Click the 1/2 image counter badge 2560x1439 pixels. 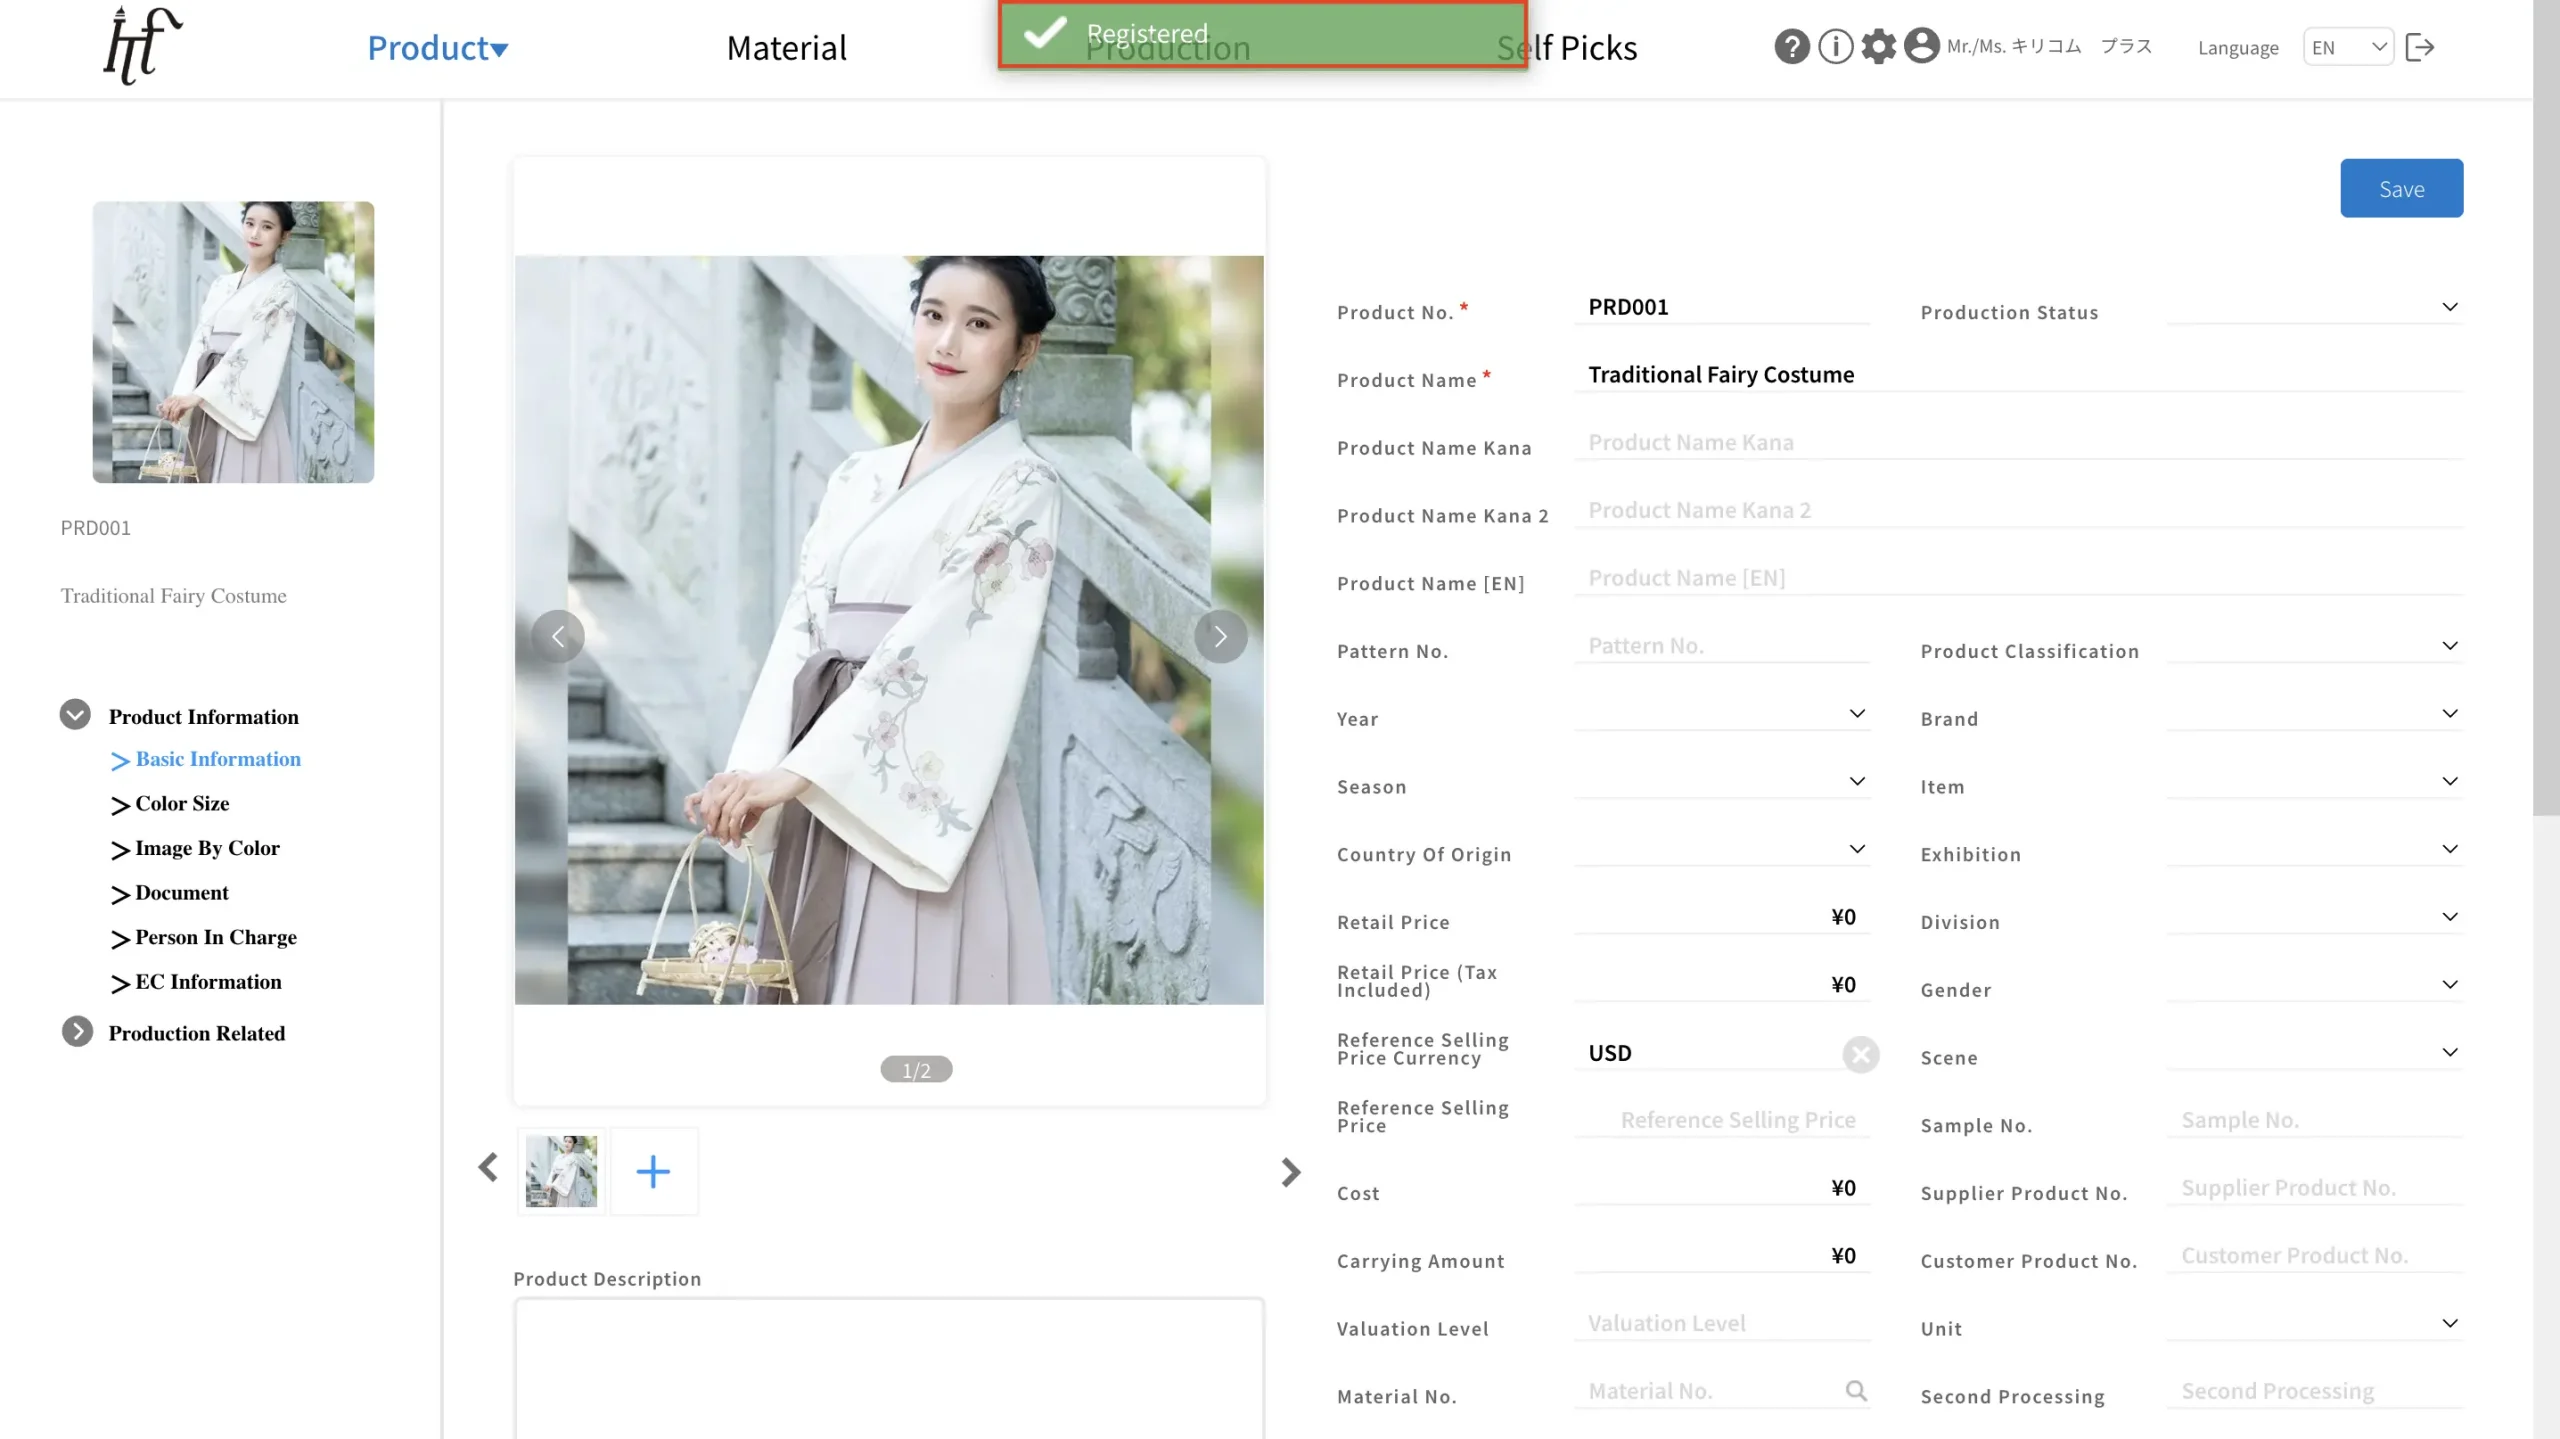pos(916,1070)
